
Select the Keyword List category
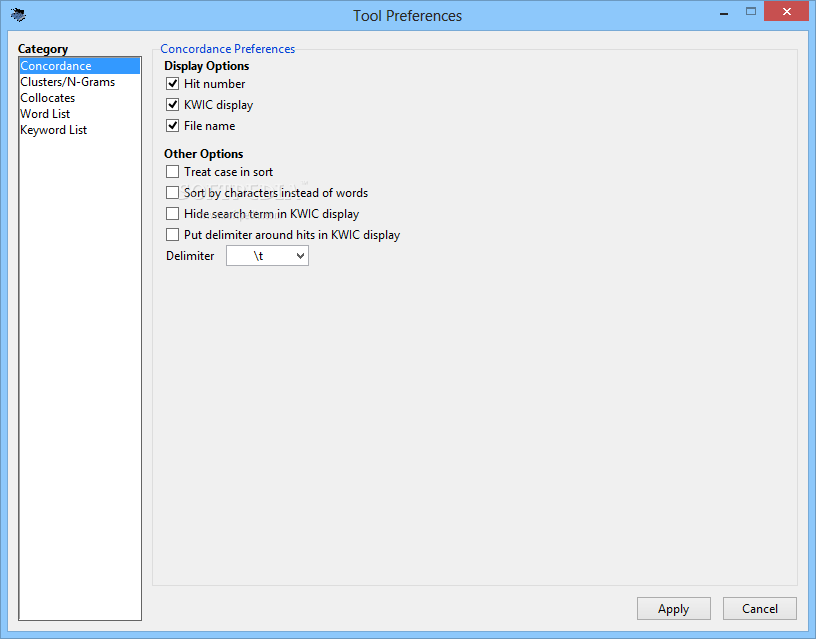click(80, 130)
